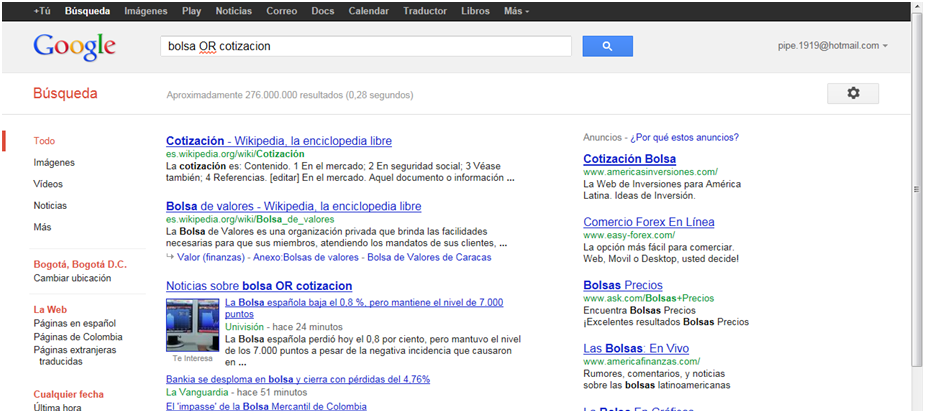
Task: Click the es.wikipedia.org/wiki/Bolsa_de_valores URL
Action: click(x=250, y=219)
